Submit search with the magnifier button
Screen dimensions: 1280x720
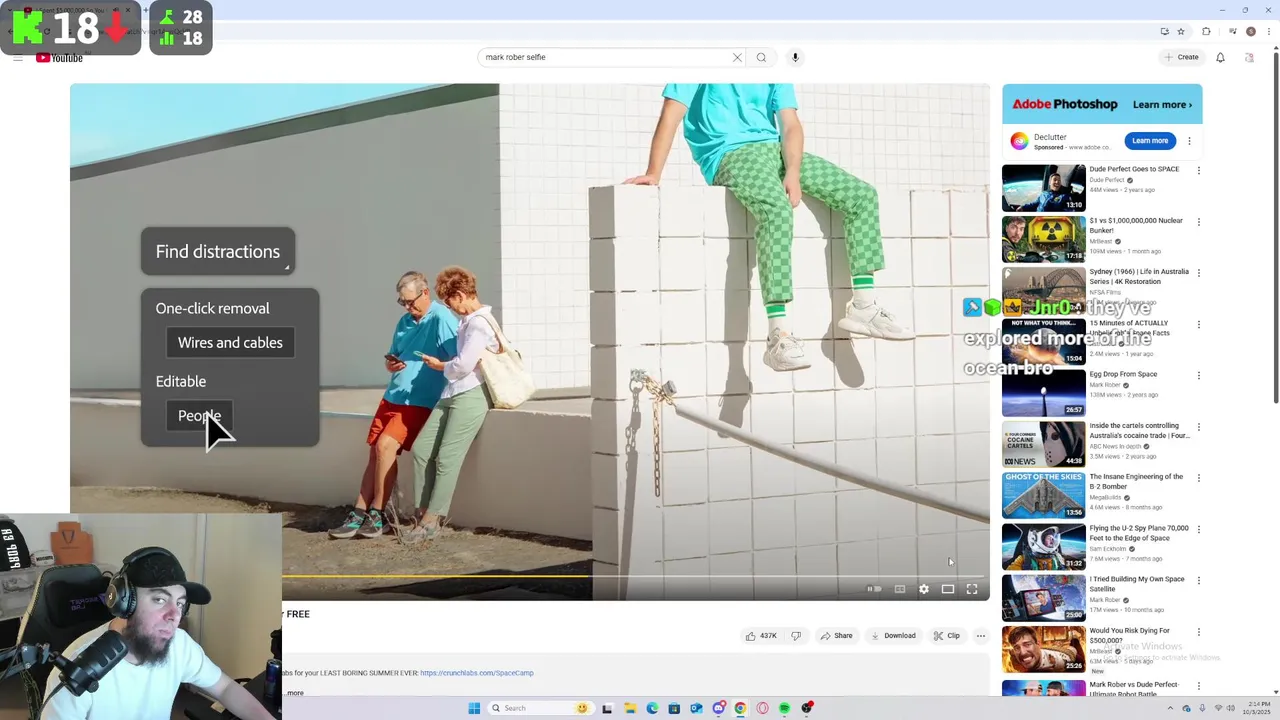point(761,57)
